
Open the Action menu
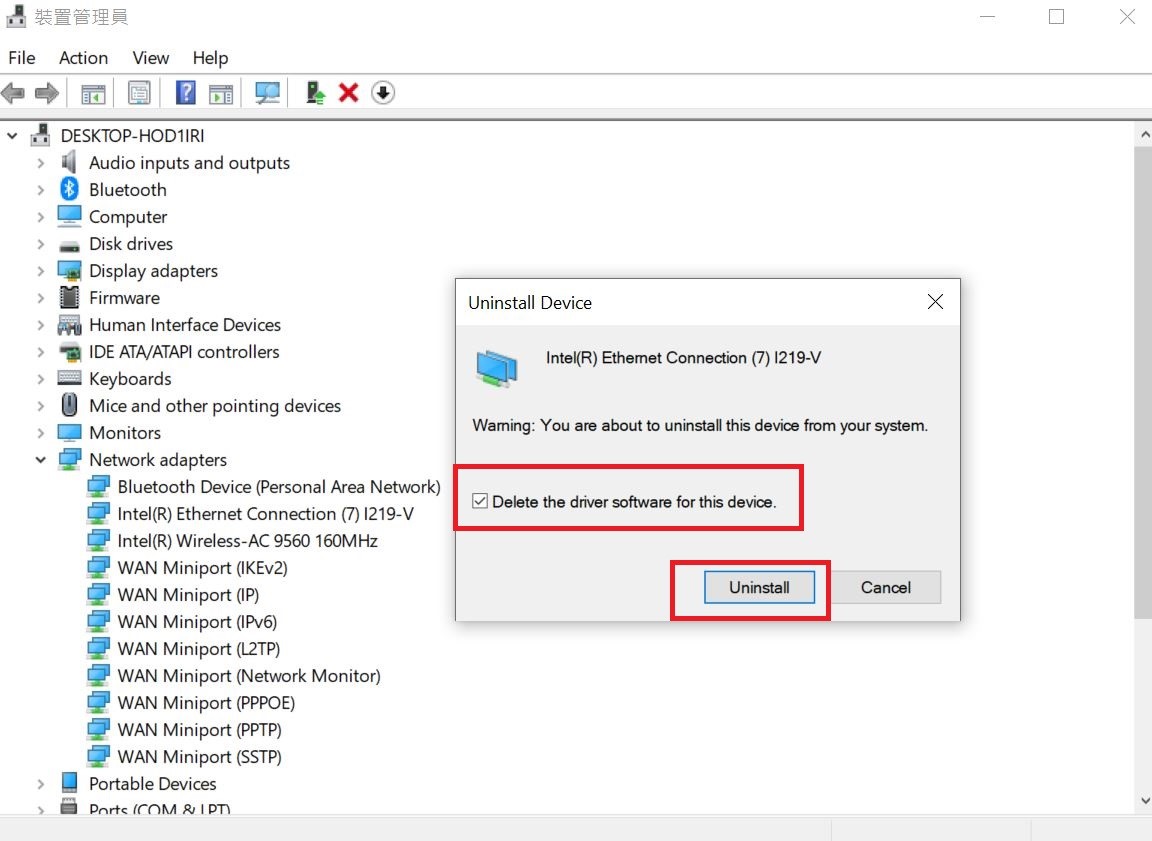tap(83, 58)
